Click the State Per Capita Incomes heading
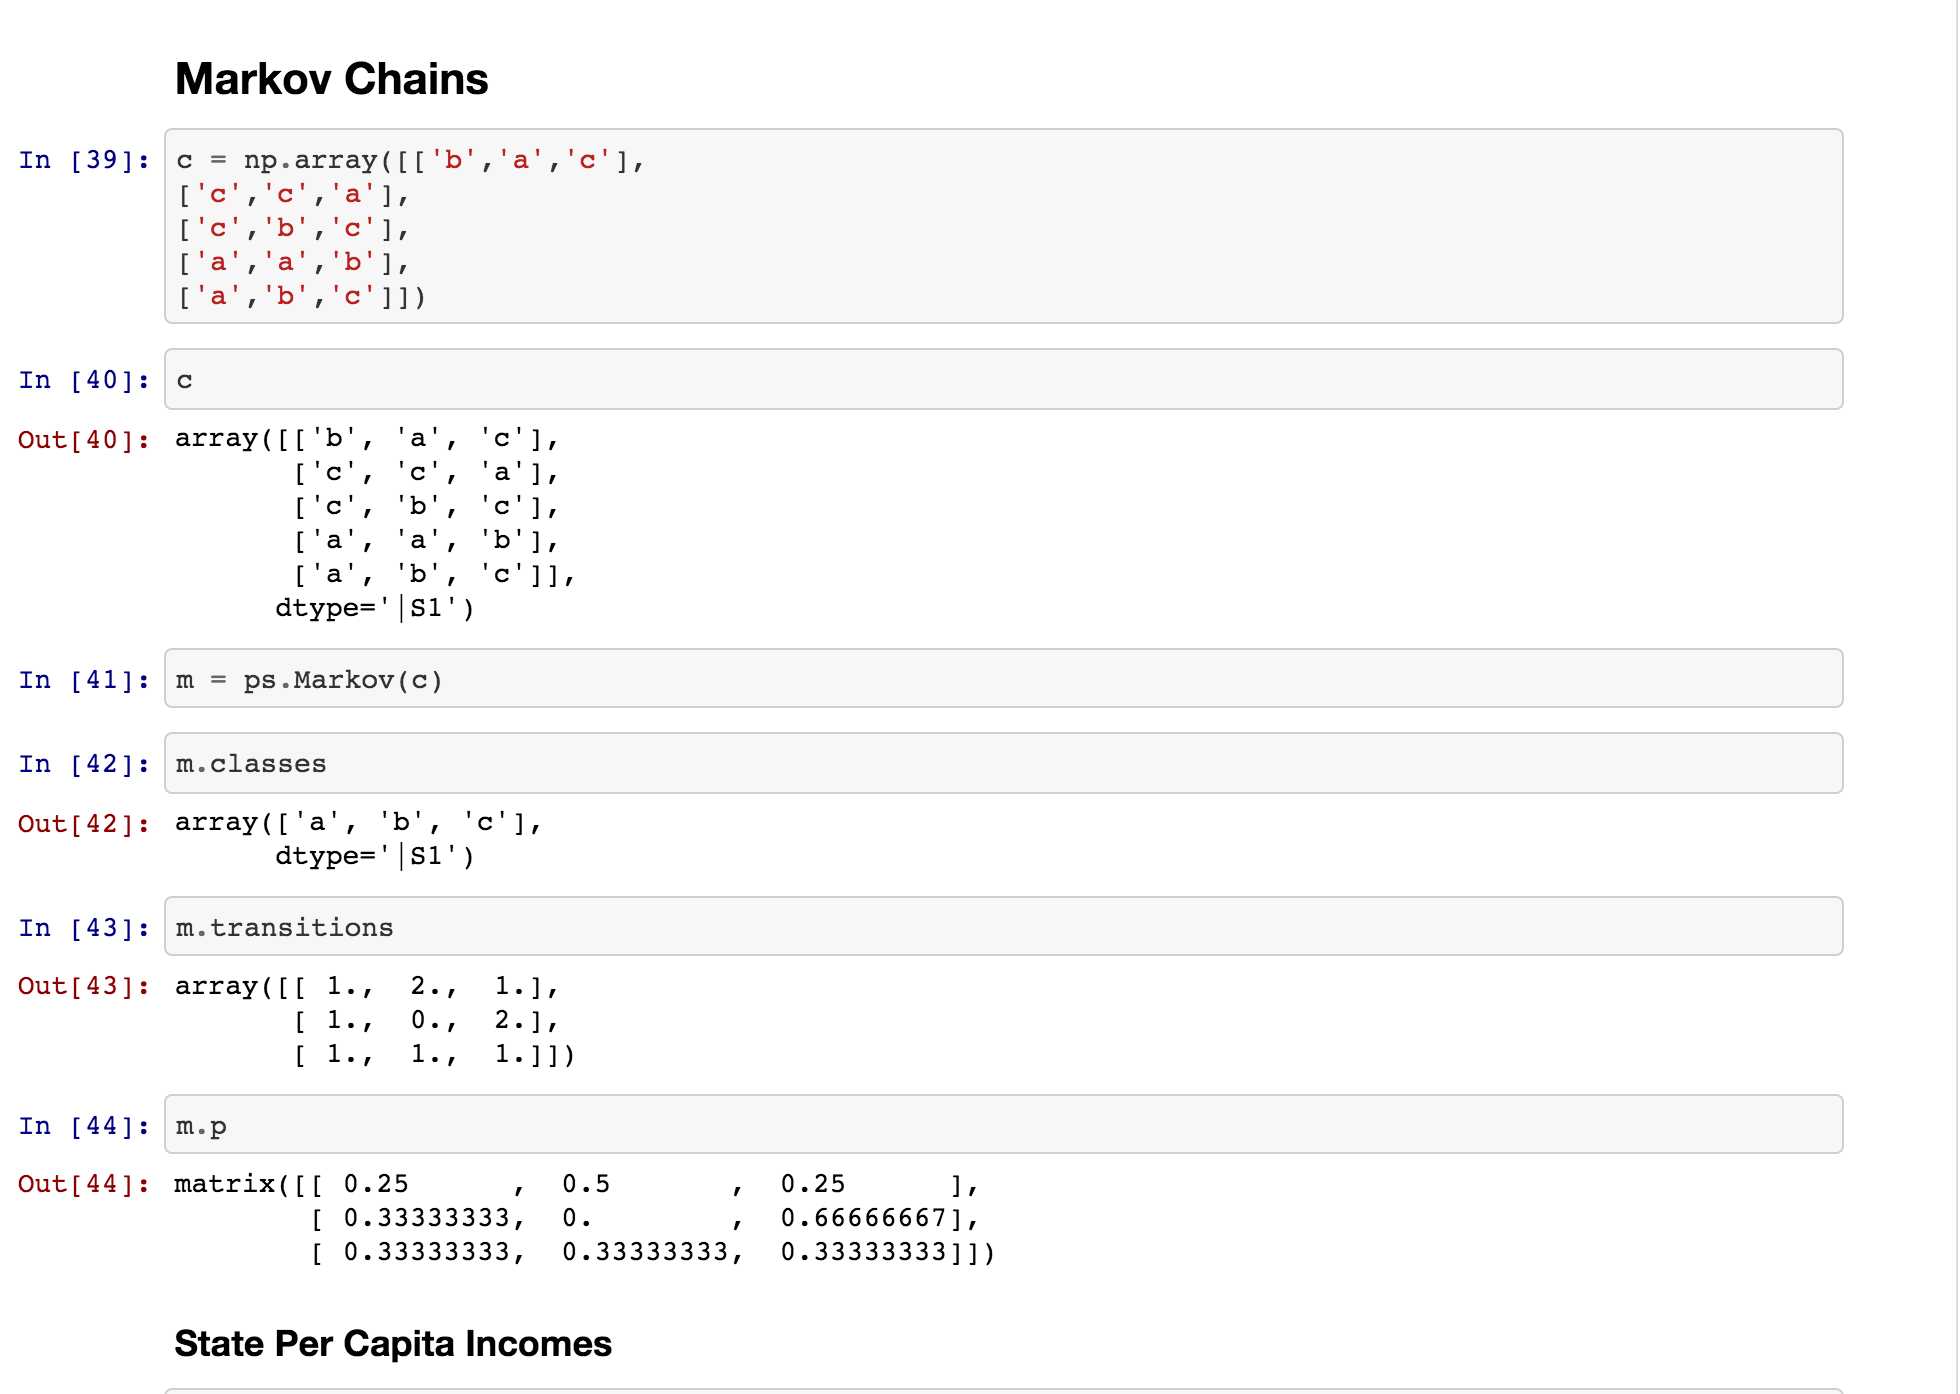Screen dimensions: 1960x1394 pos(393,1344)
